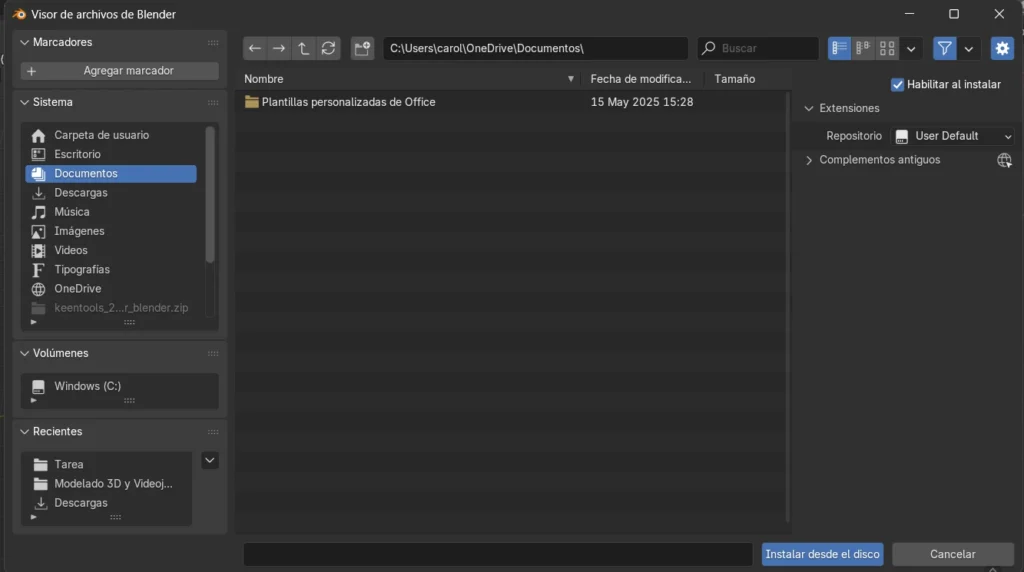The height and width of the screenshot is (572, 1024).
Task: Select keentools zip entry in Sistema list
Action: coord(111,308)
